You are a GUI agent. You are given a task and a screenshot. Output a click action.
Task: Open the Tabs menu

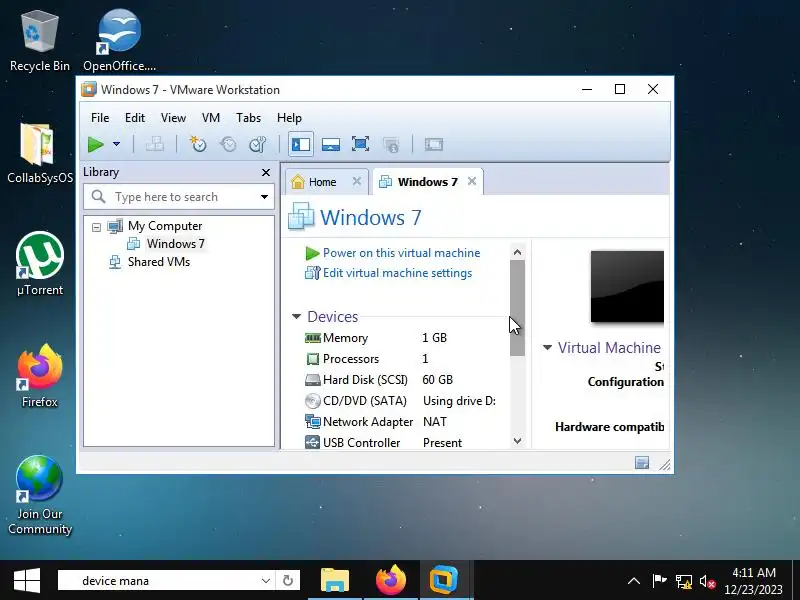click(x=248, y=118)
